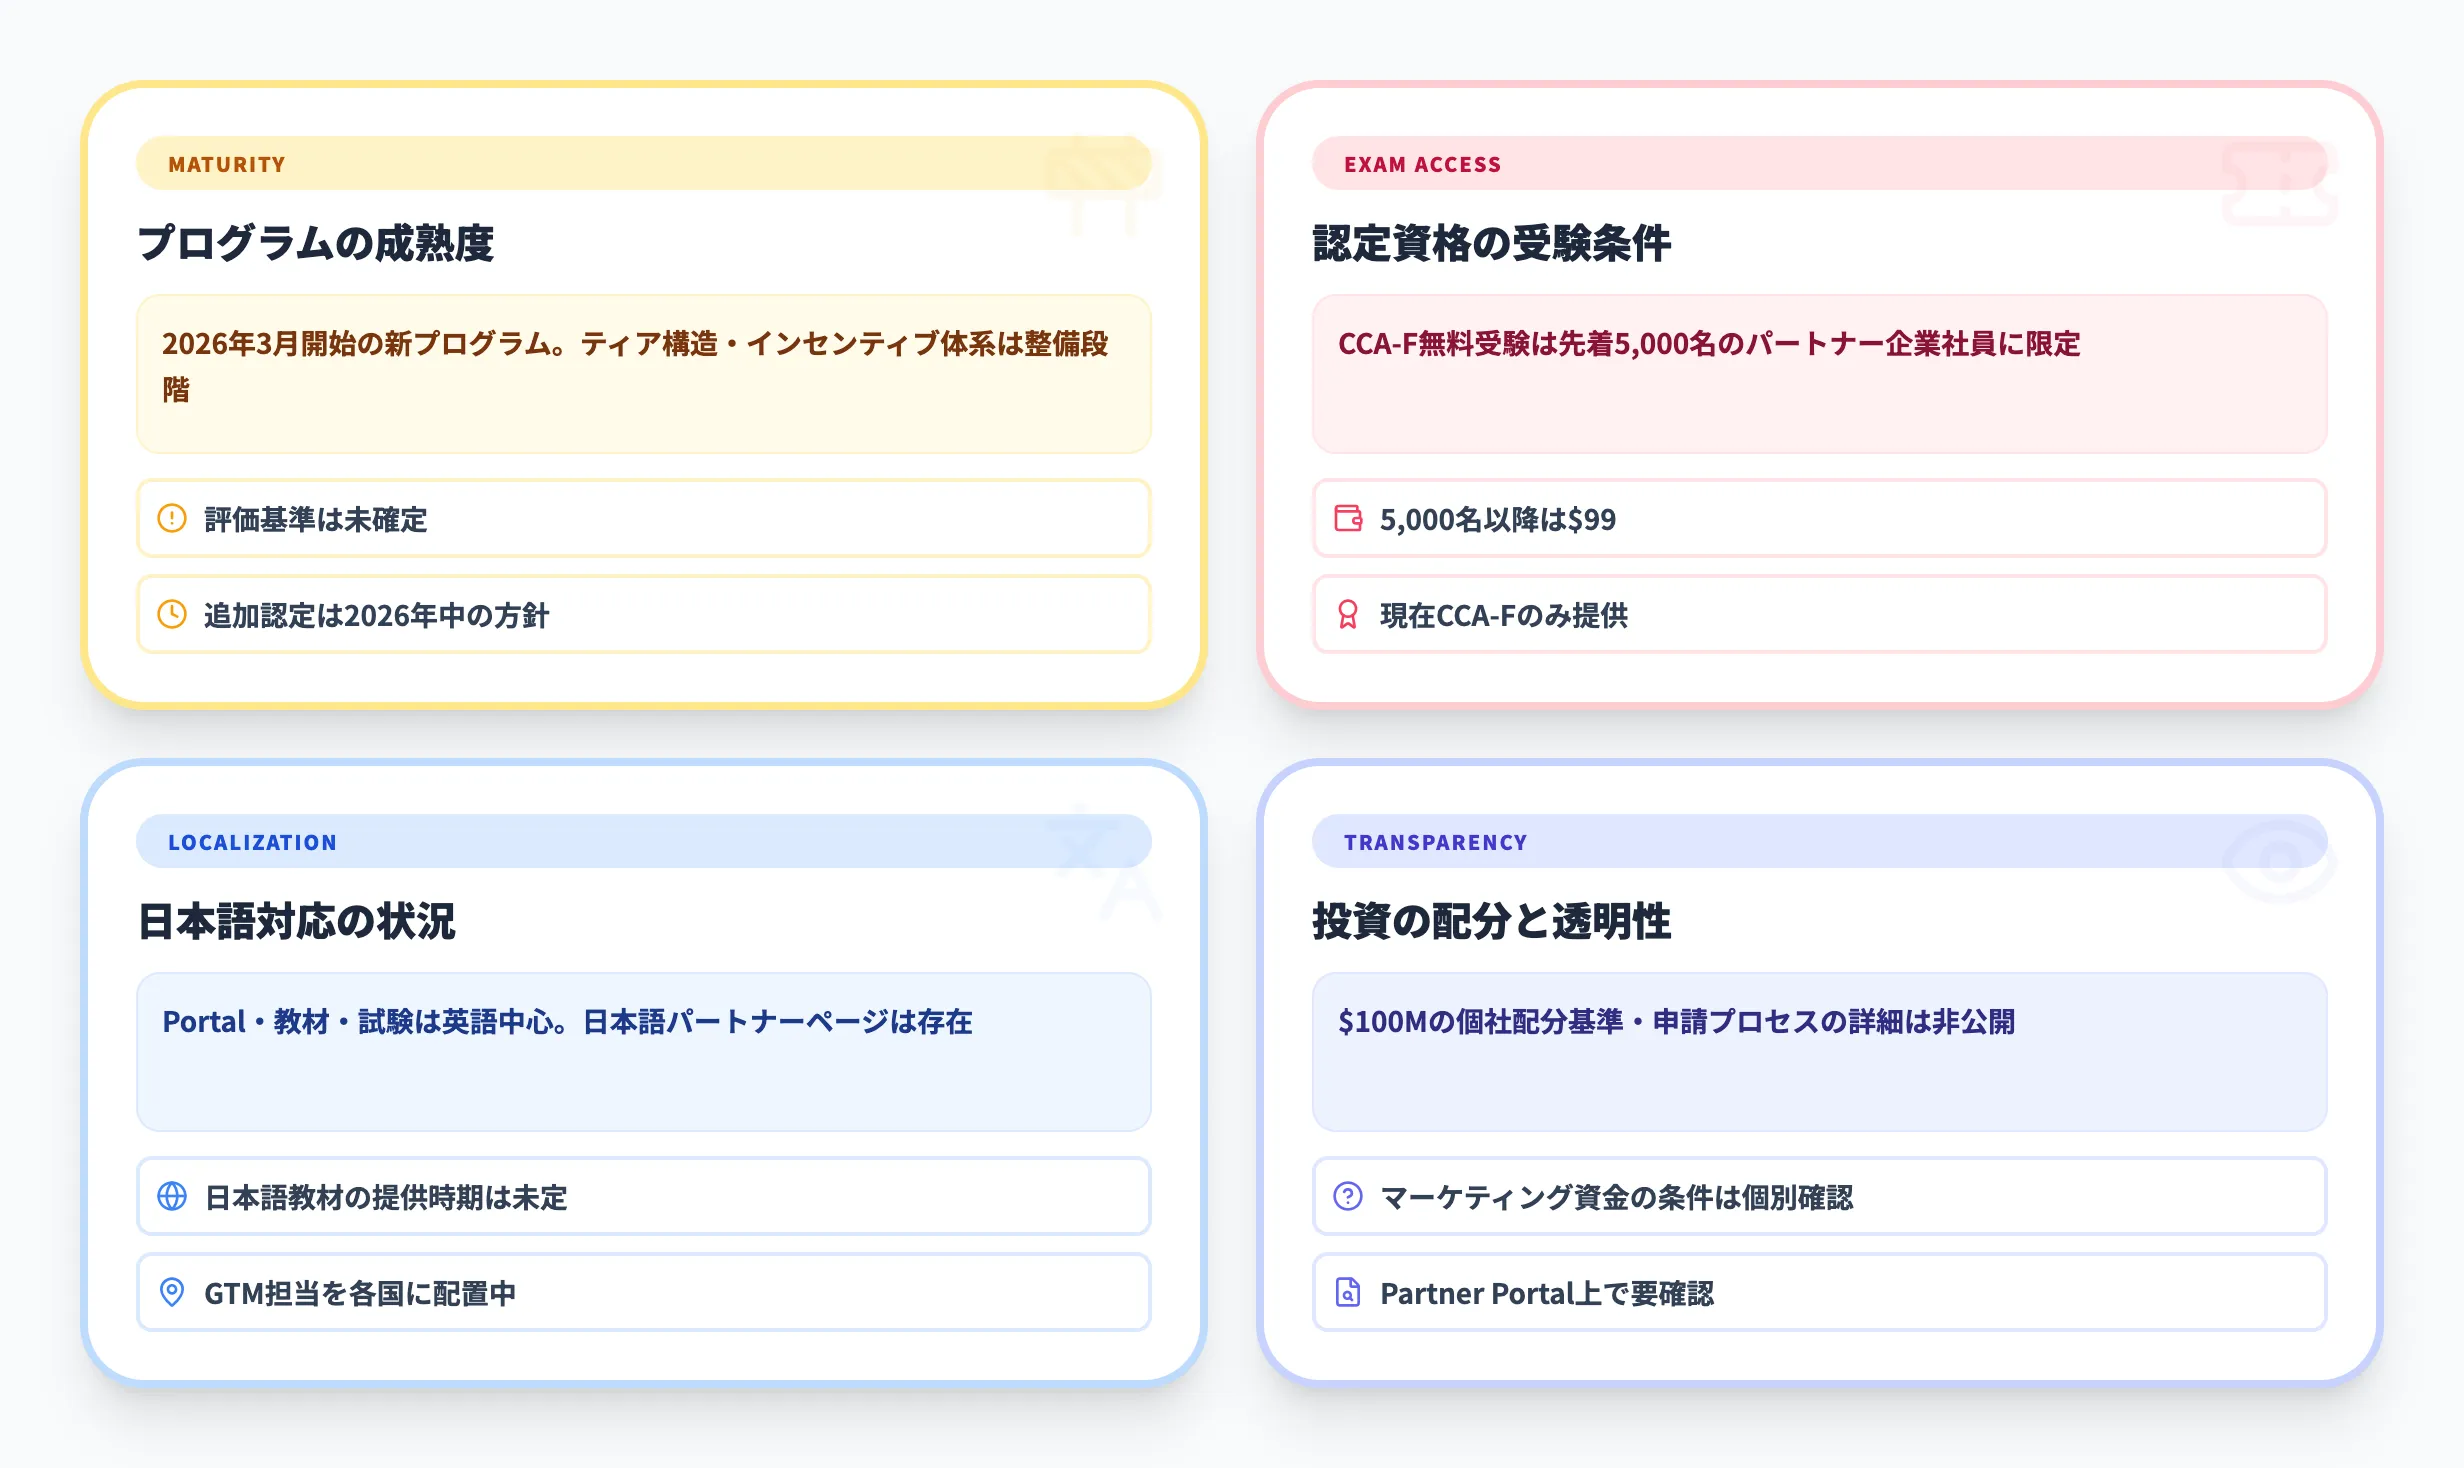The width and height of the screenshot is (2464, 1468).
Task: Click the globe icon beside 日本語教材の提供時期は未定
Action: [x=173, y=1196]
